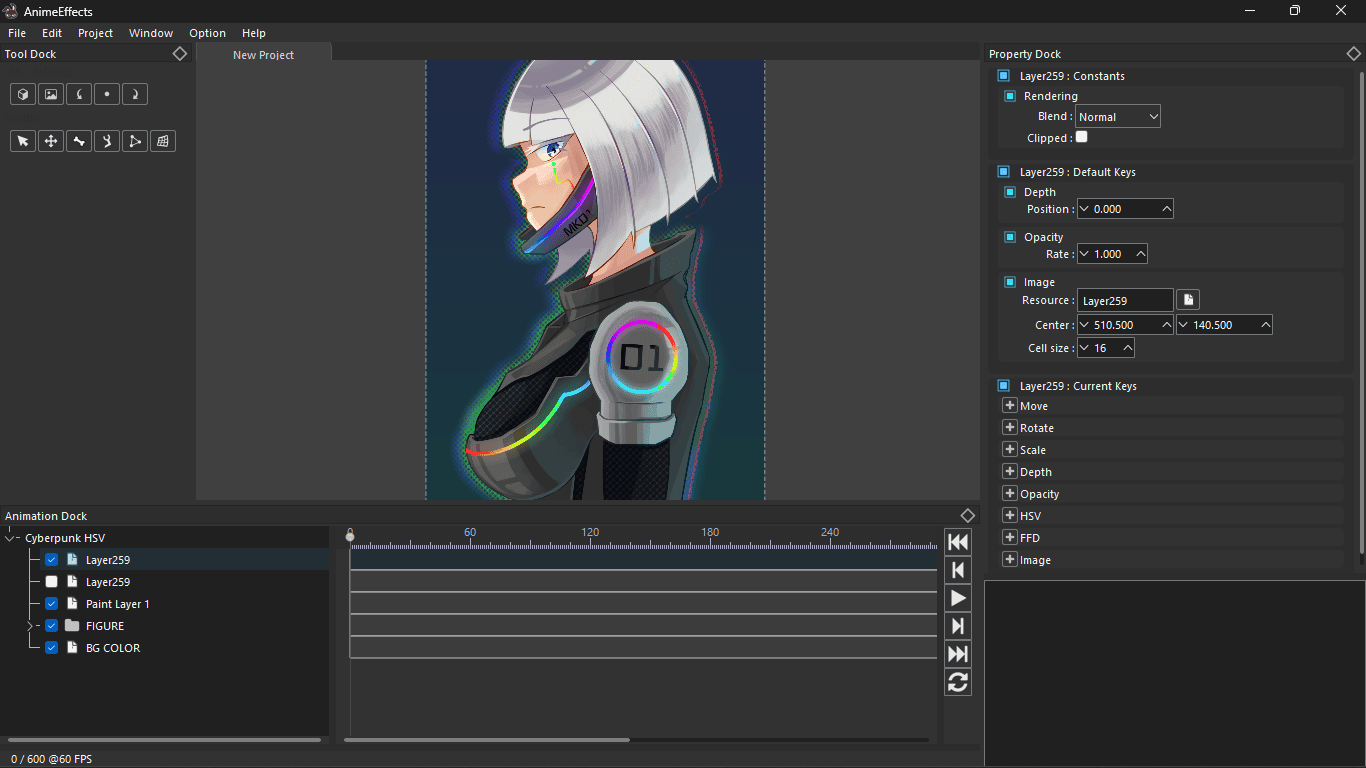Image resolution: width=1366 pixels, height=768 pixels.
Task: Select the Mesh editor tool
Action: click(x=134, y=141)
